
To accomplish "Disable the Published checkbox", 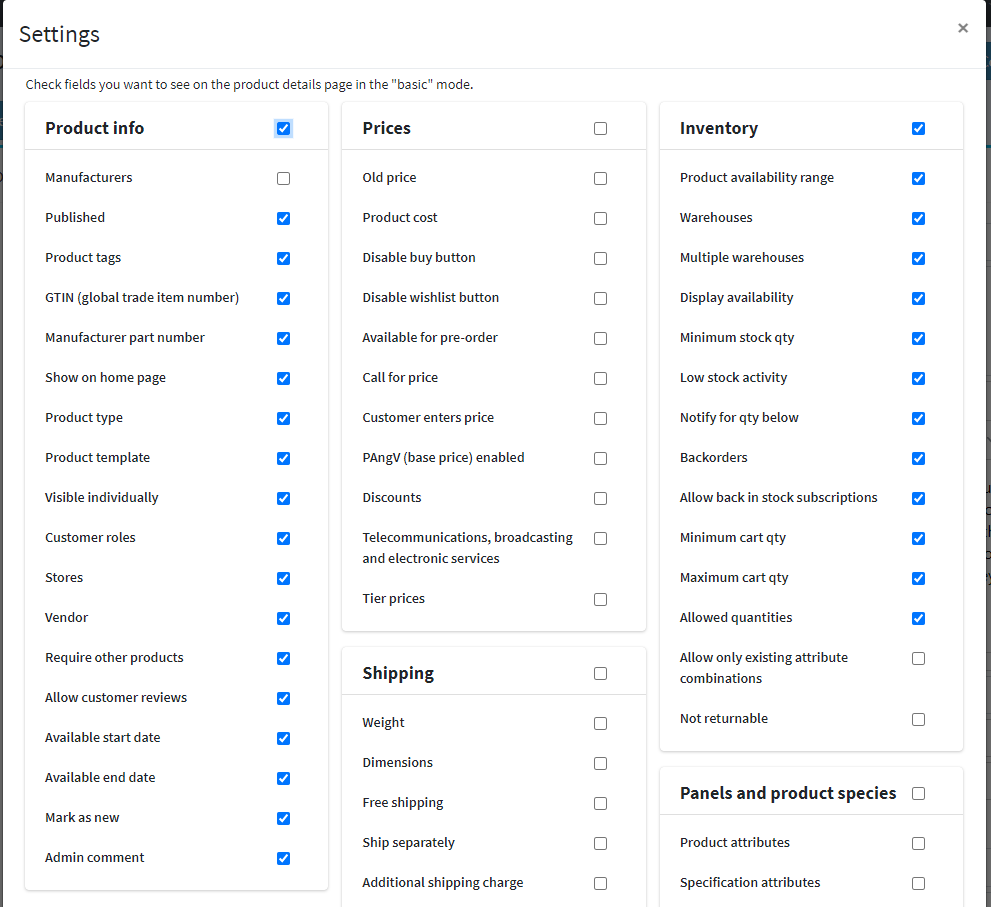I will pos(283,218).
